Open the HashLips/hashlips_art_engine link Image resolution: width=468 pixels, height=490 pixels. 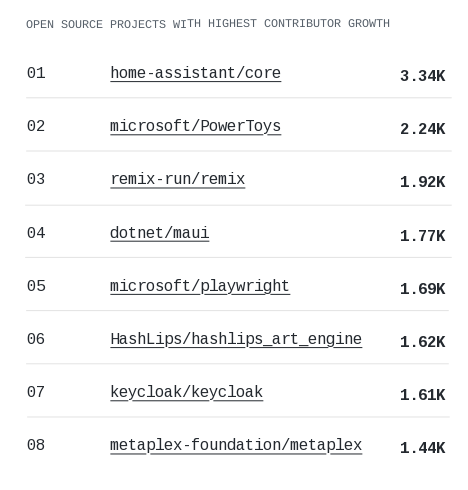coord(236,339)
